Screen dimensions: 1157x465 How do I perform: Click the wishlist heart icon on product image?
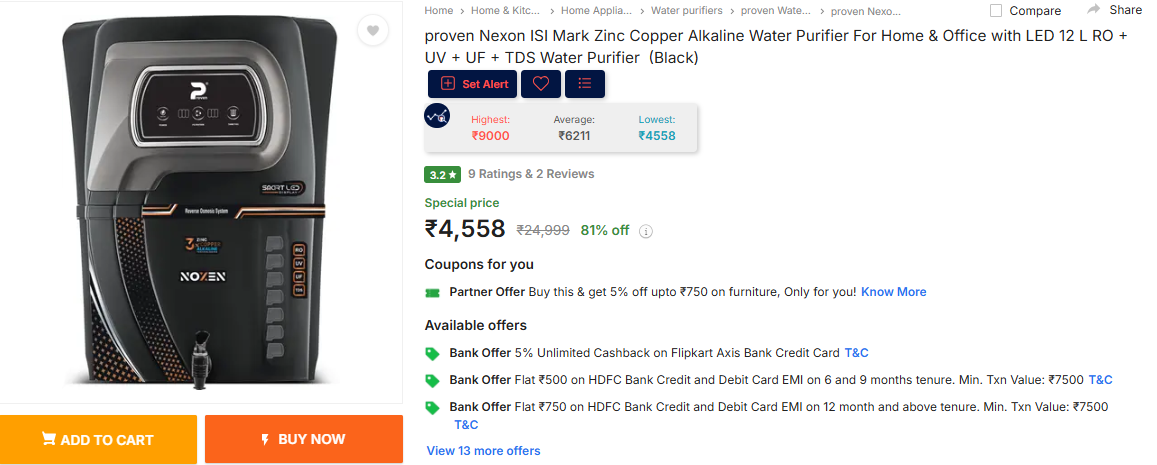pos(373,30)
